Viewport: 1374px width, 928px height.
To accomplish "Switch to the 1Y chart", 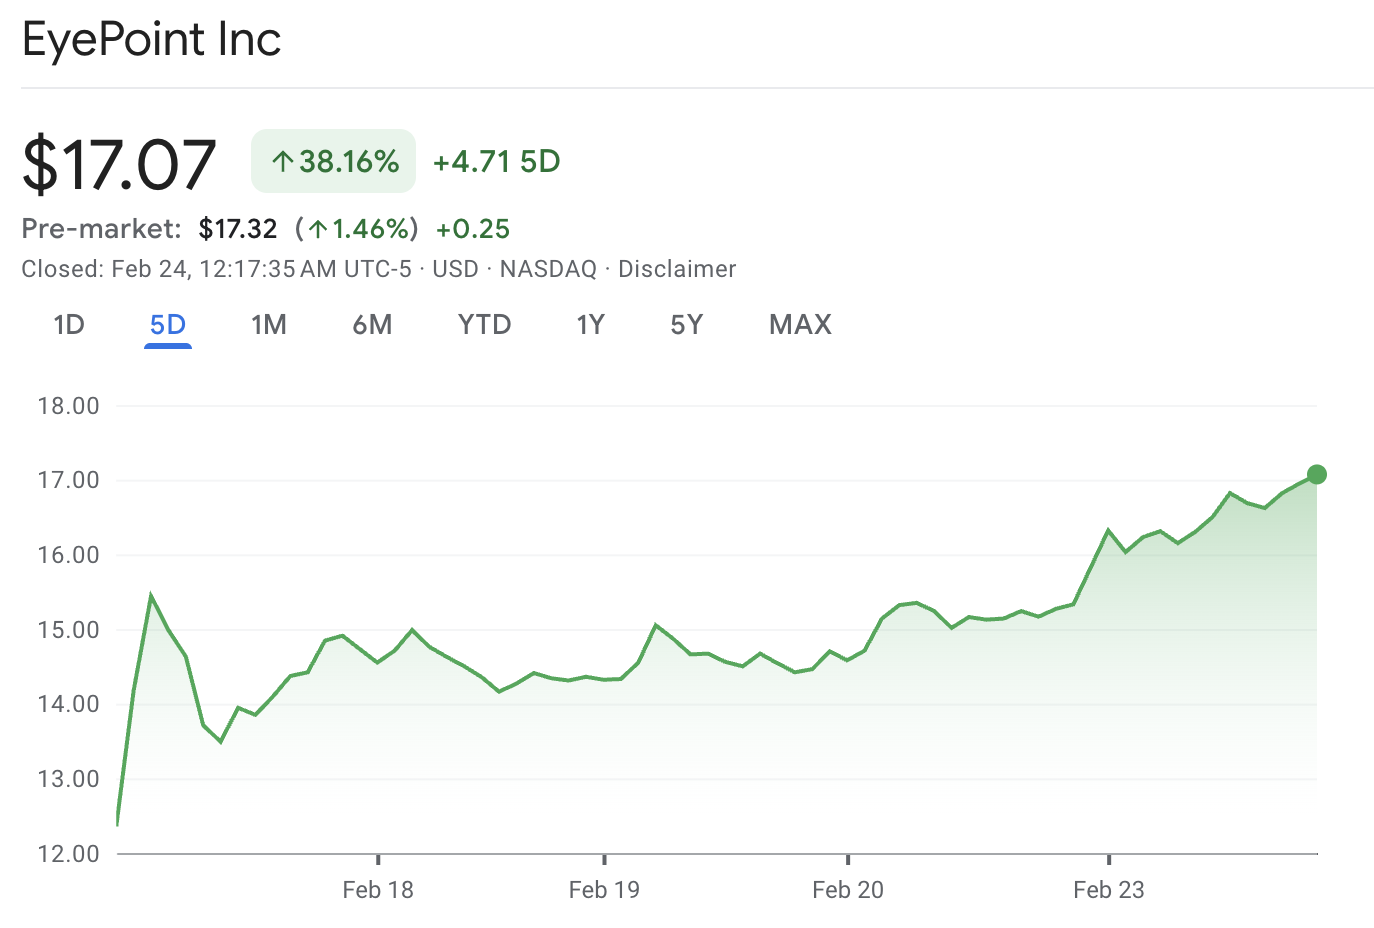I will click(x=590, y=324).
